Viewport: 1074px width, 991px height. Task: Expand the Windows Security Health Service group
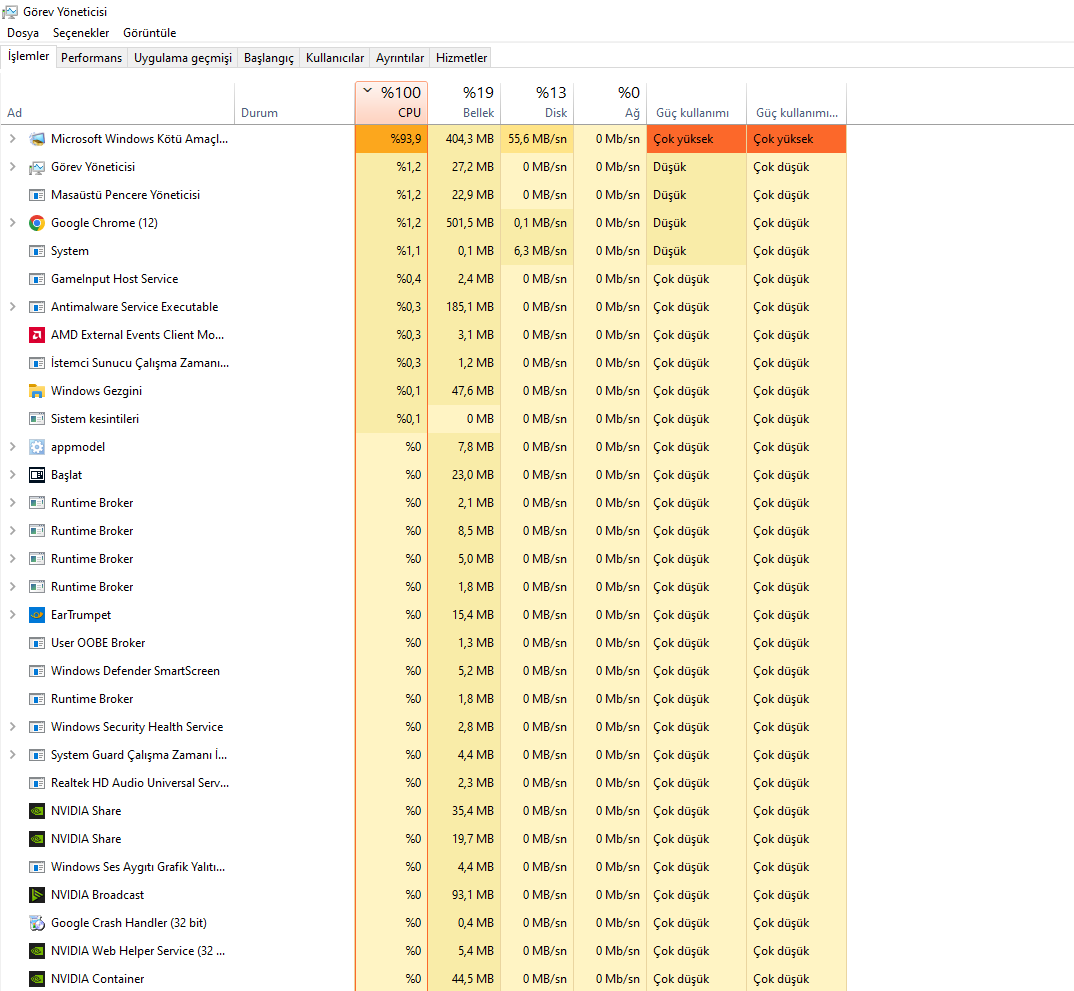12,727
